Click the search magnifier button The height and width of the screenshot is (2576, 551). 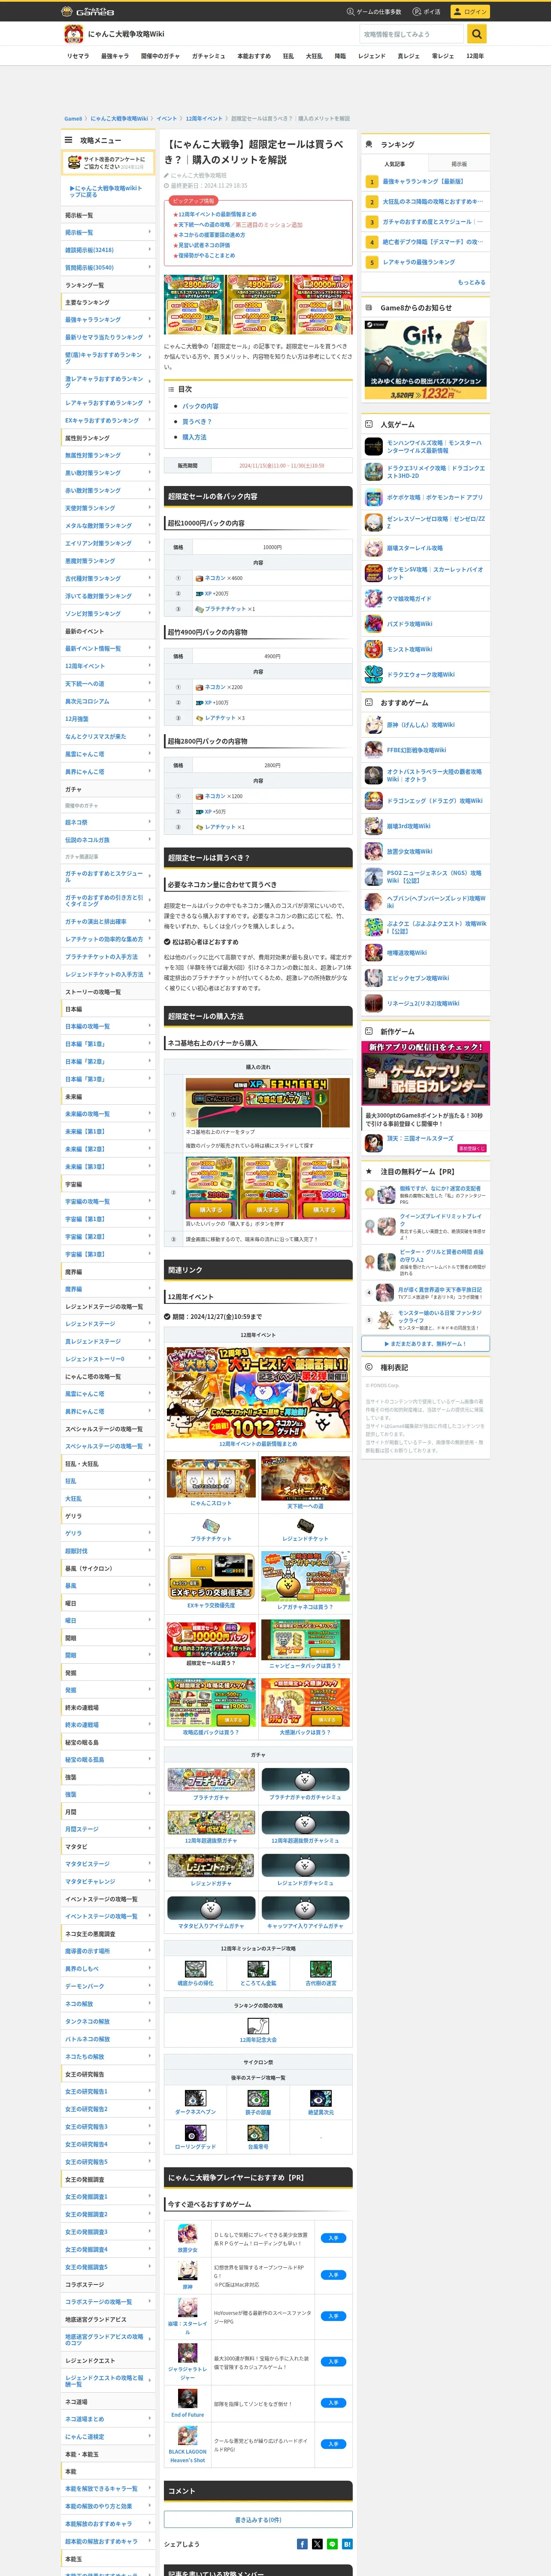point(477,34)
